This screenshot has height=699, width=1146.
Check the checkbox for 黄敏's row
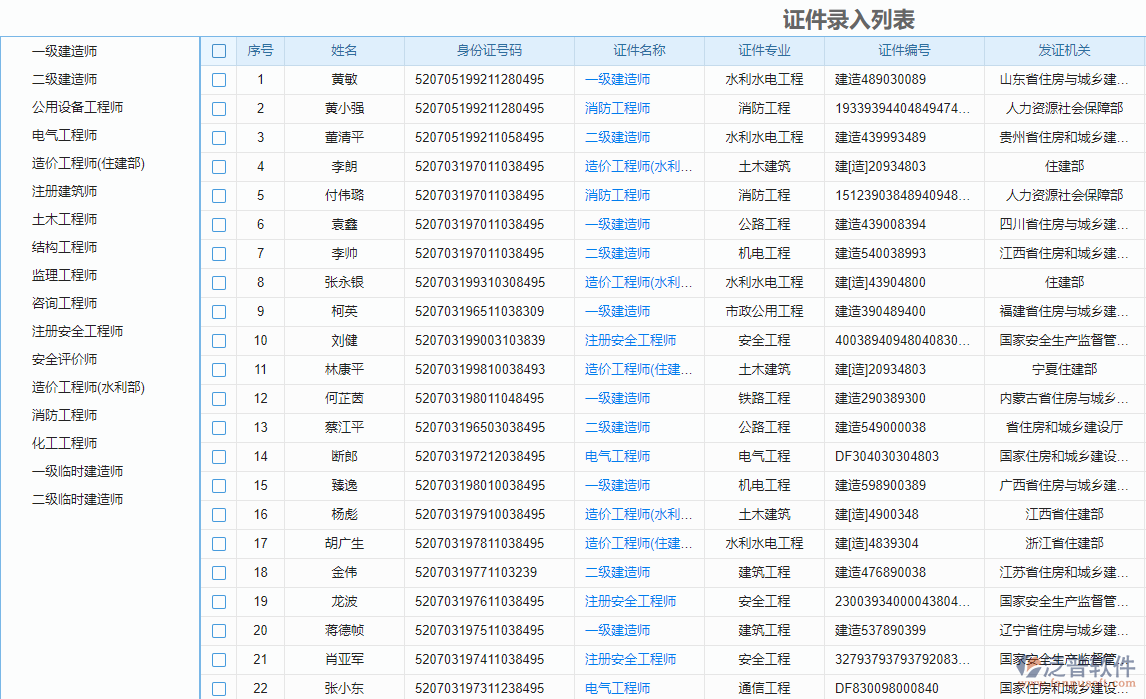(x=218, y=79)
